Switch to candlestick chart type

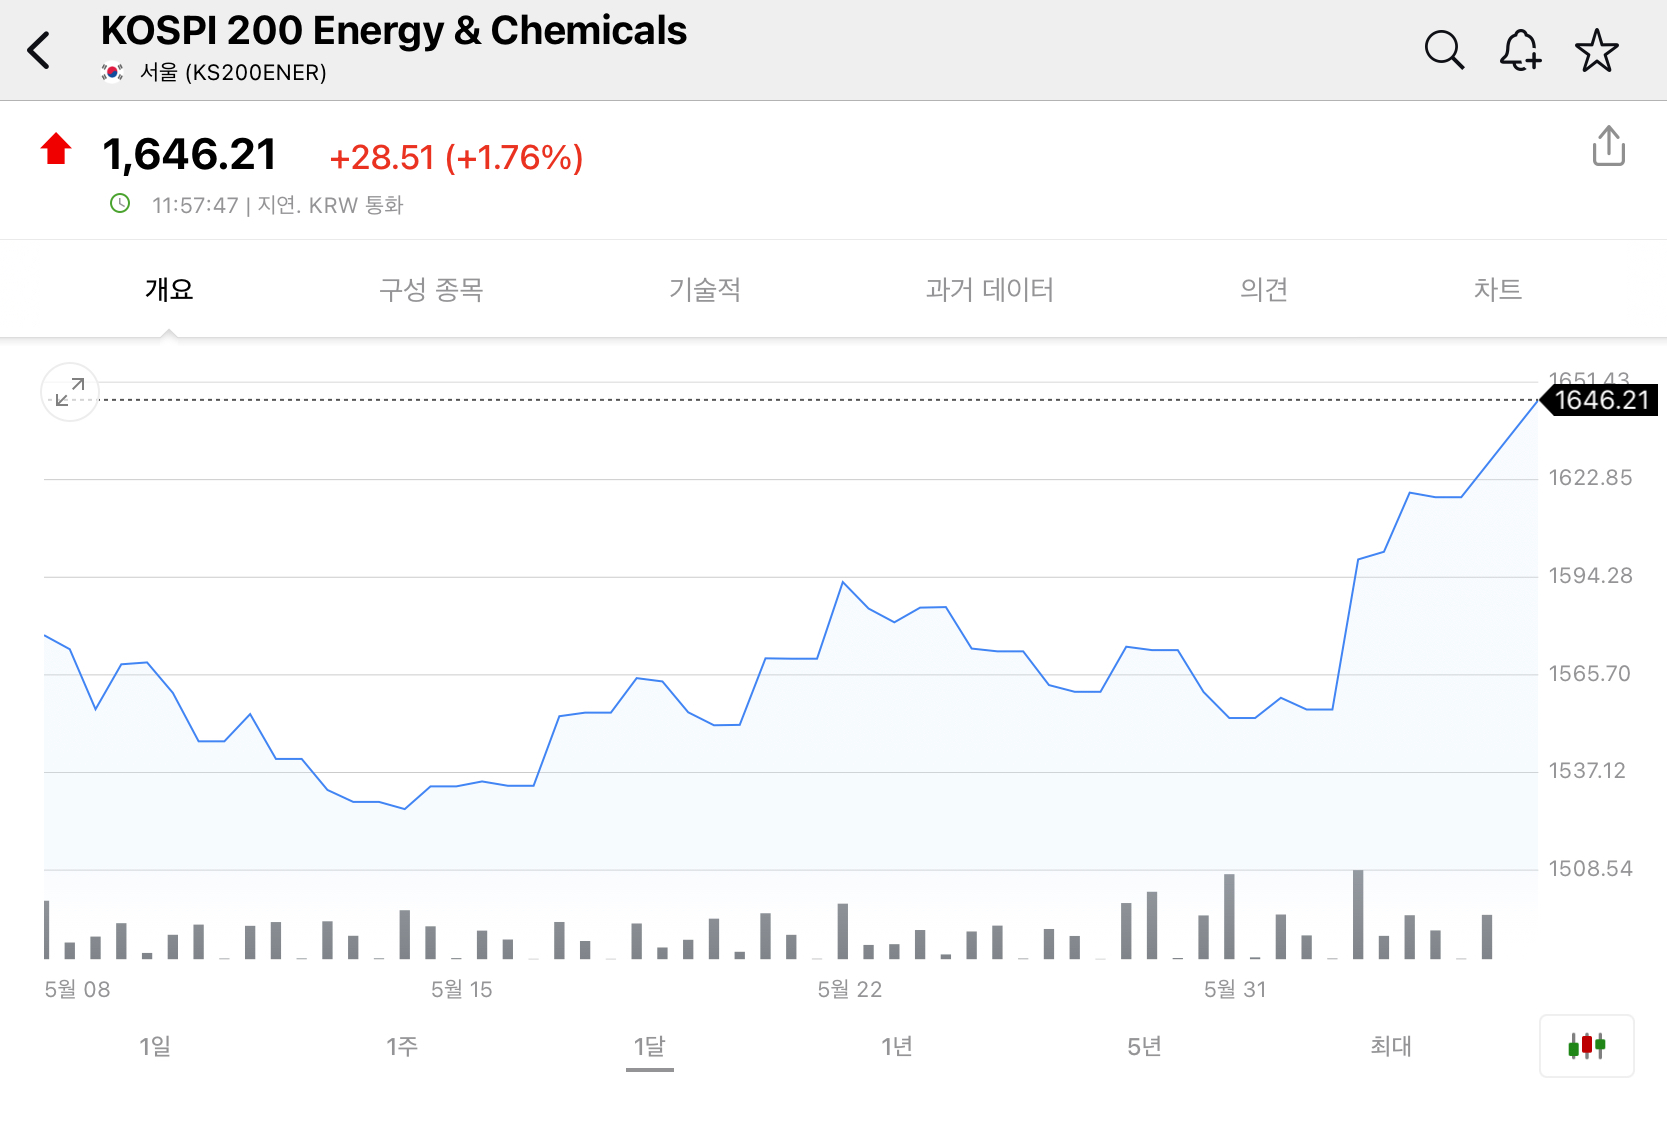(x=1586, y=1046)
